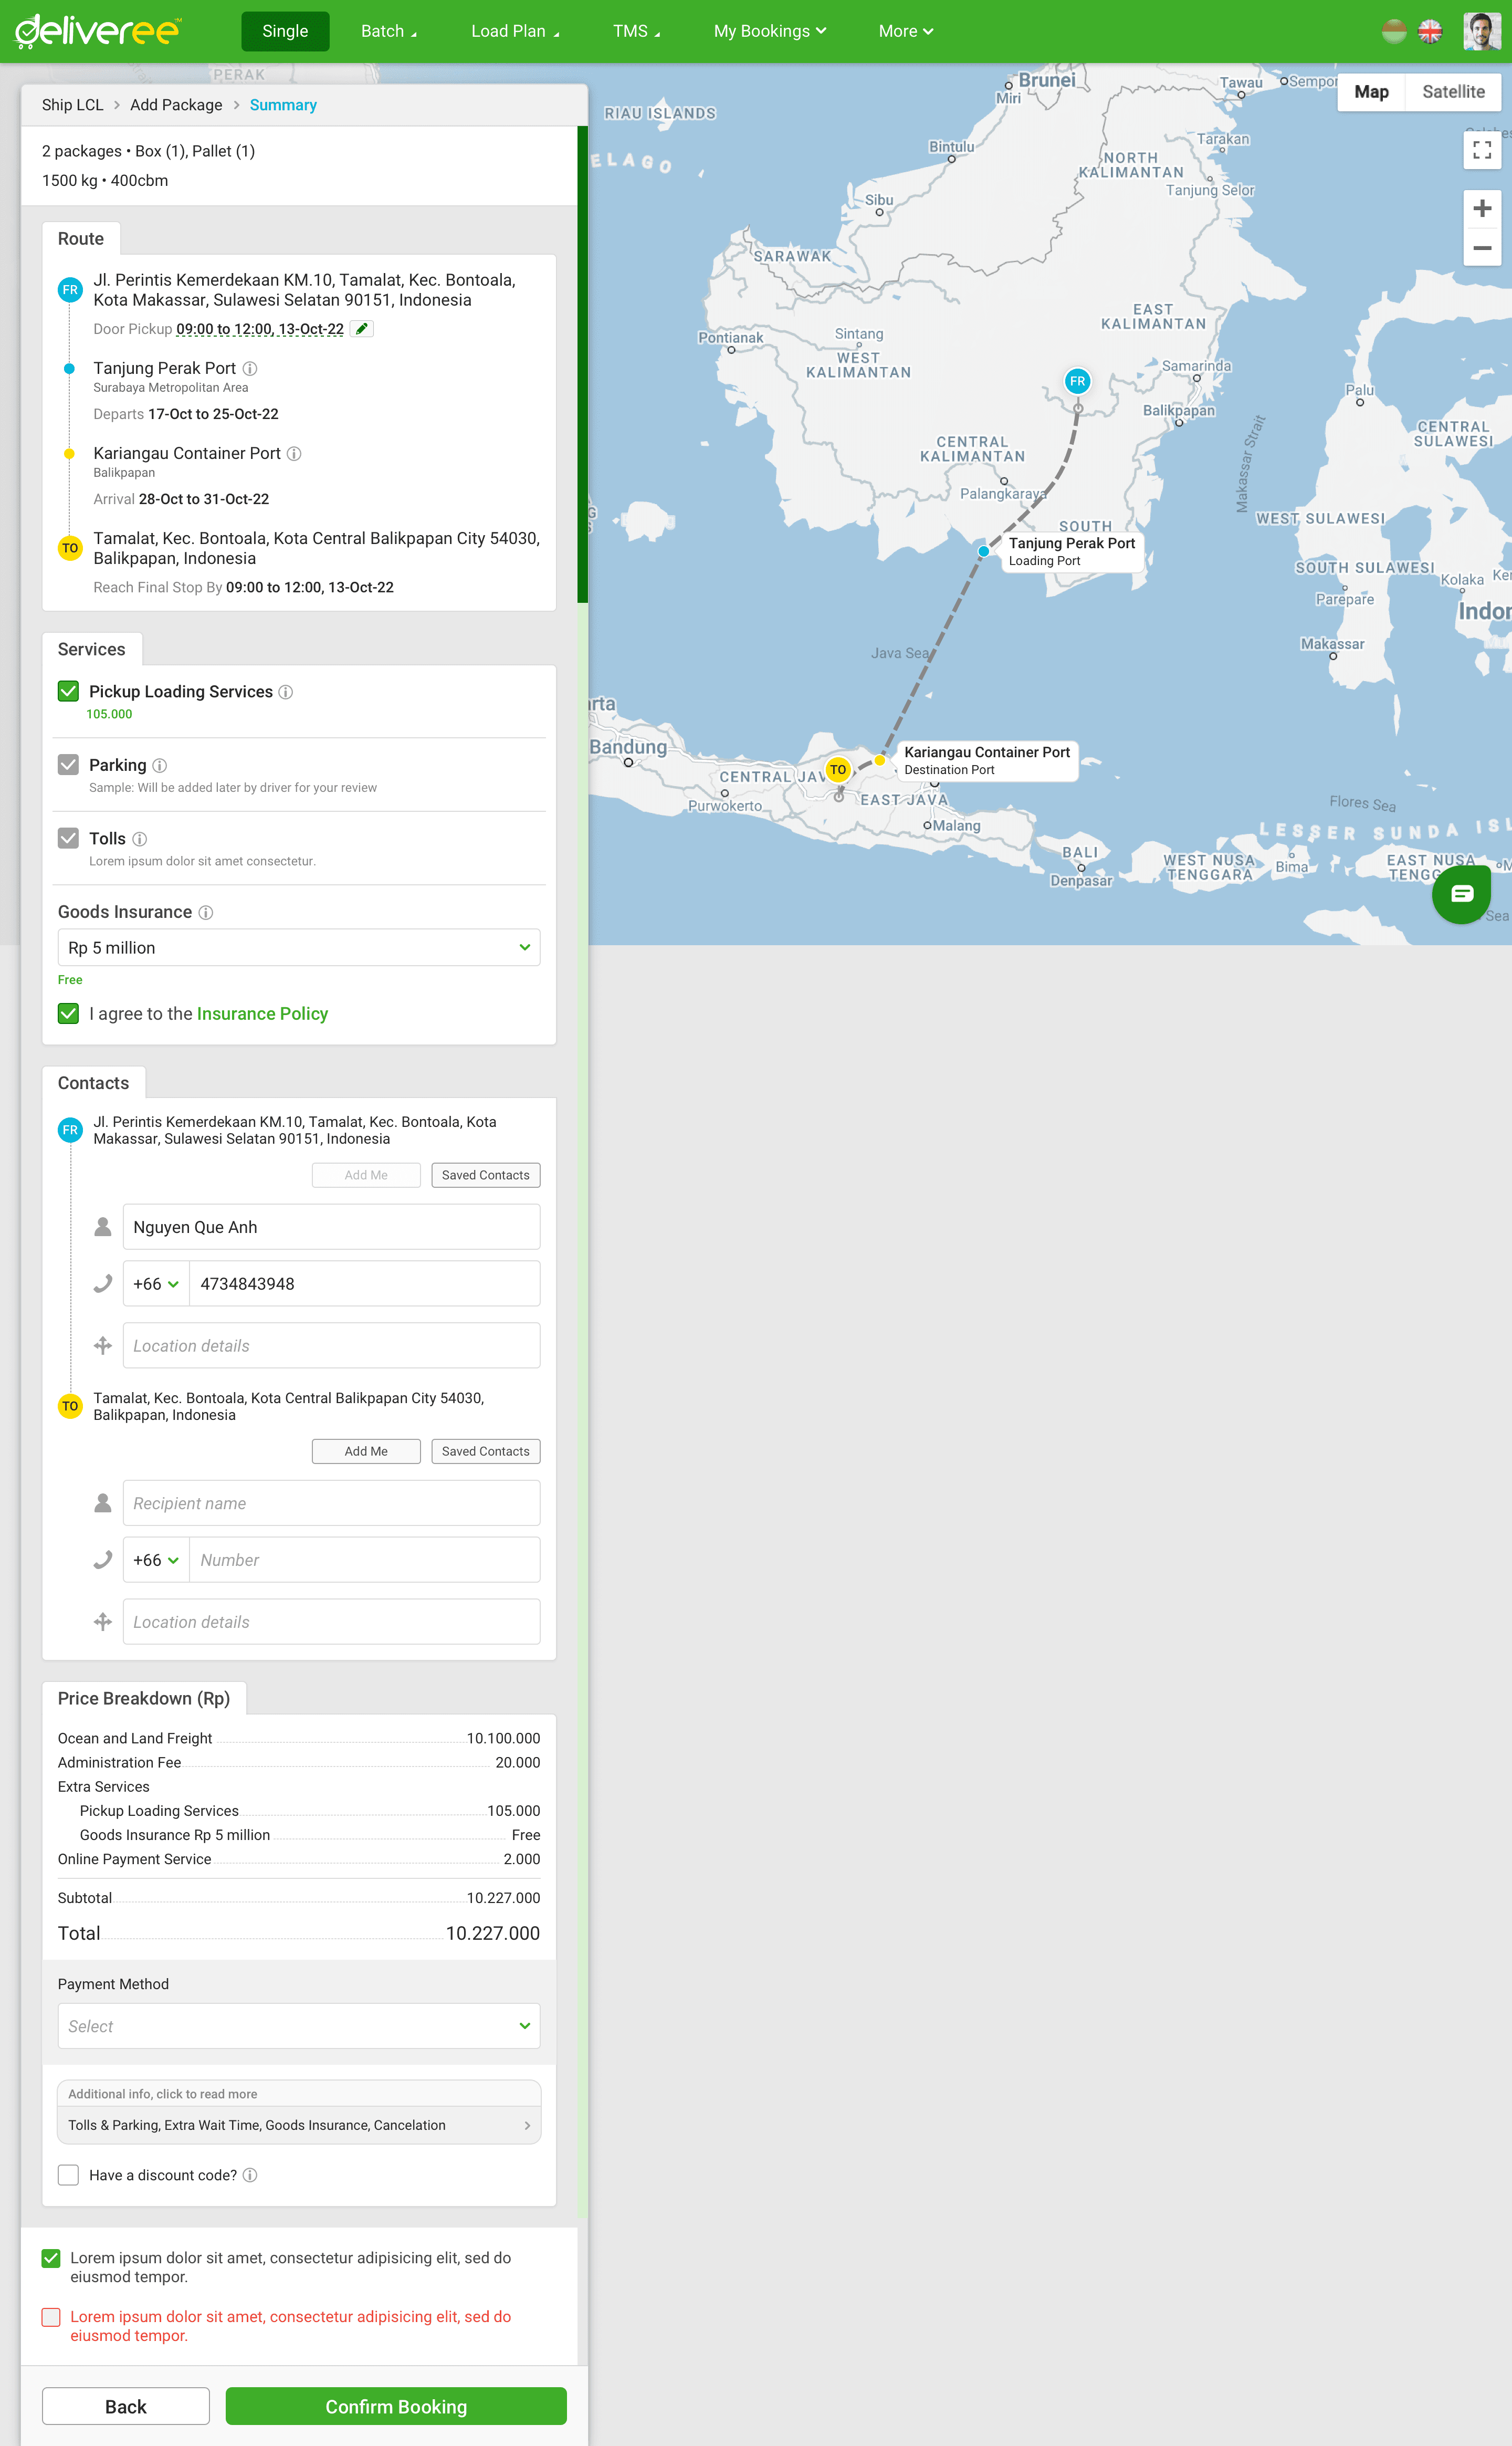Open the Insurance Policy link
1512x2446 pixels.
coord(262,1014)
